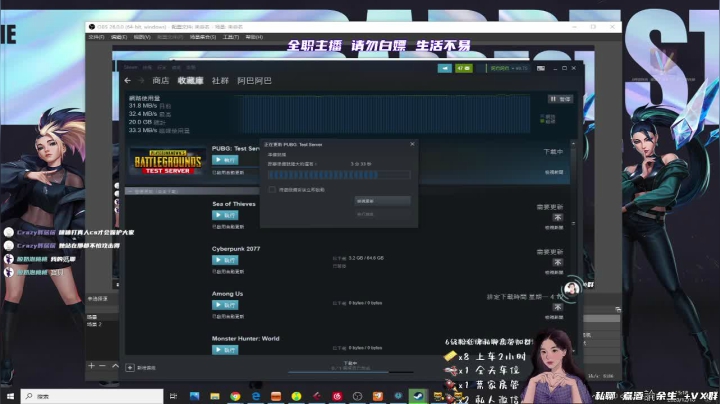Play Sea of Thieves with the play button
Image resolution: width=720 pixels, height=404 pixels.
(x=225, y=215)
